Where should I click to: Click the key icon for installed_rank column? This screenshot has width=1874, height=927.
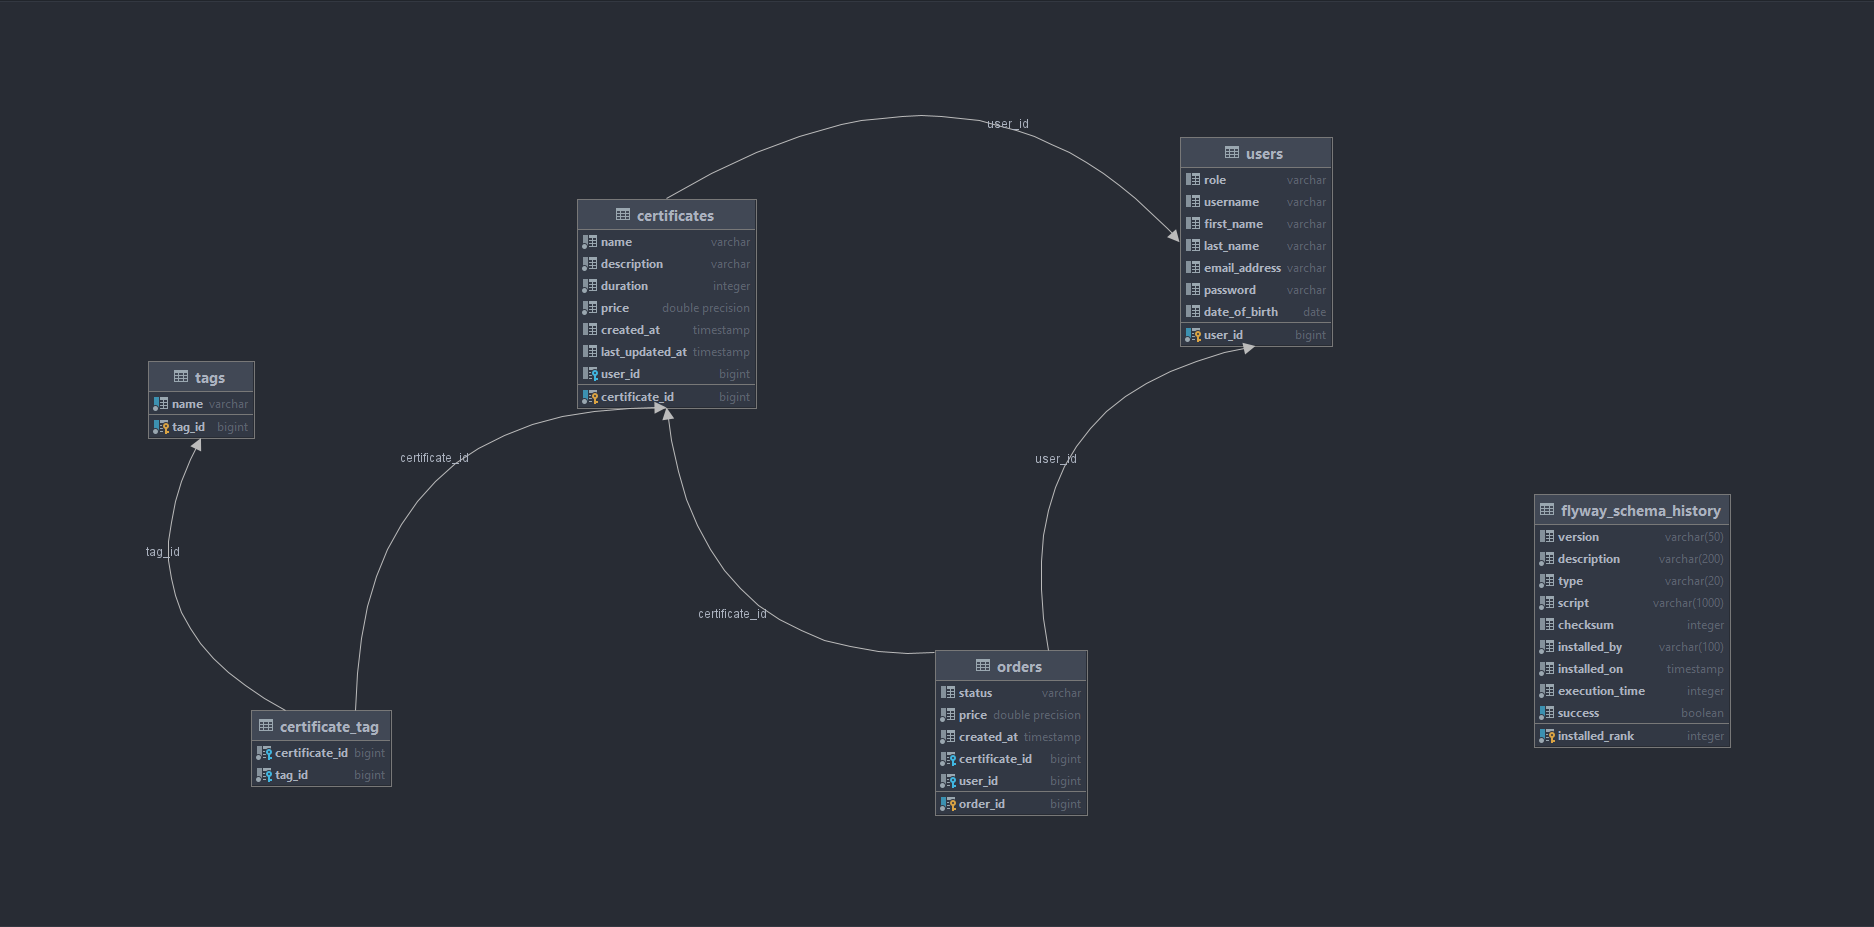coord(1547,736)
